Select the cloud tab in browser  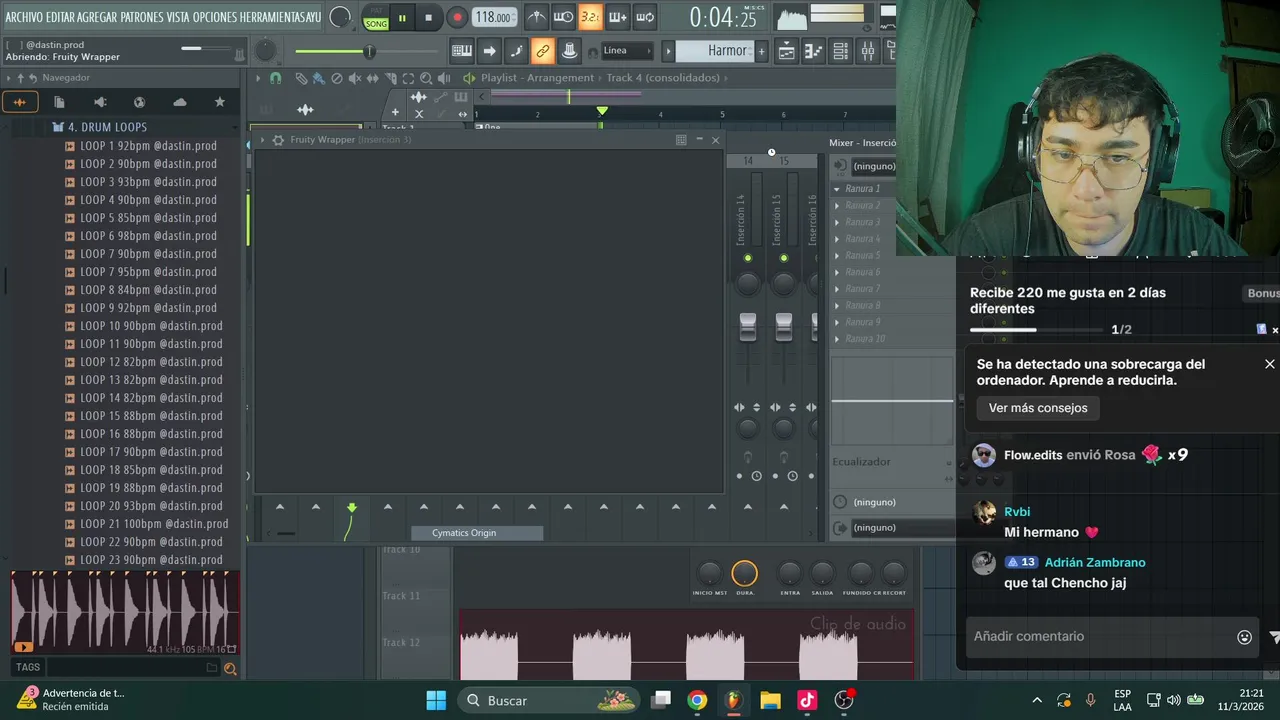coord(180,102)
